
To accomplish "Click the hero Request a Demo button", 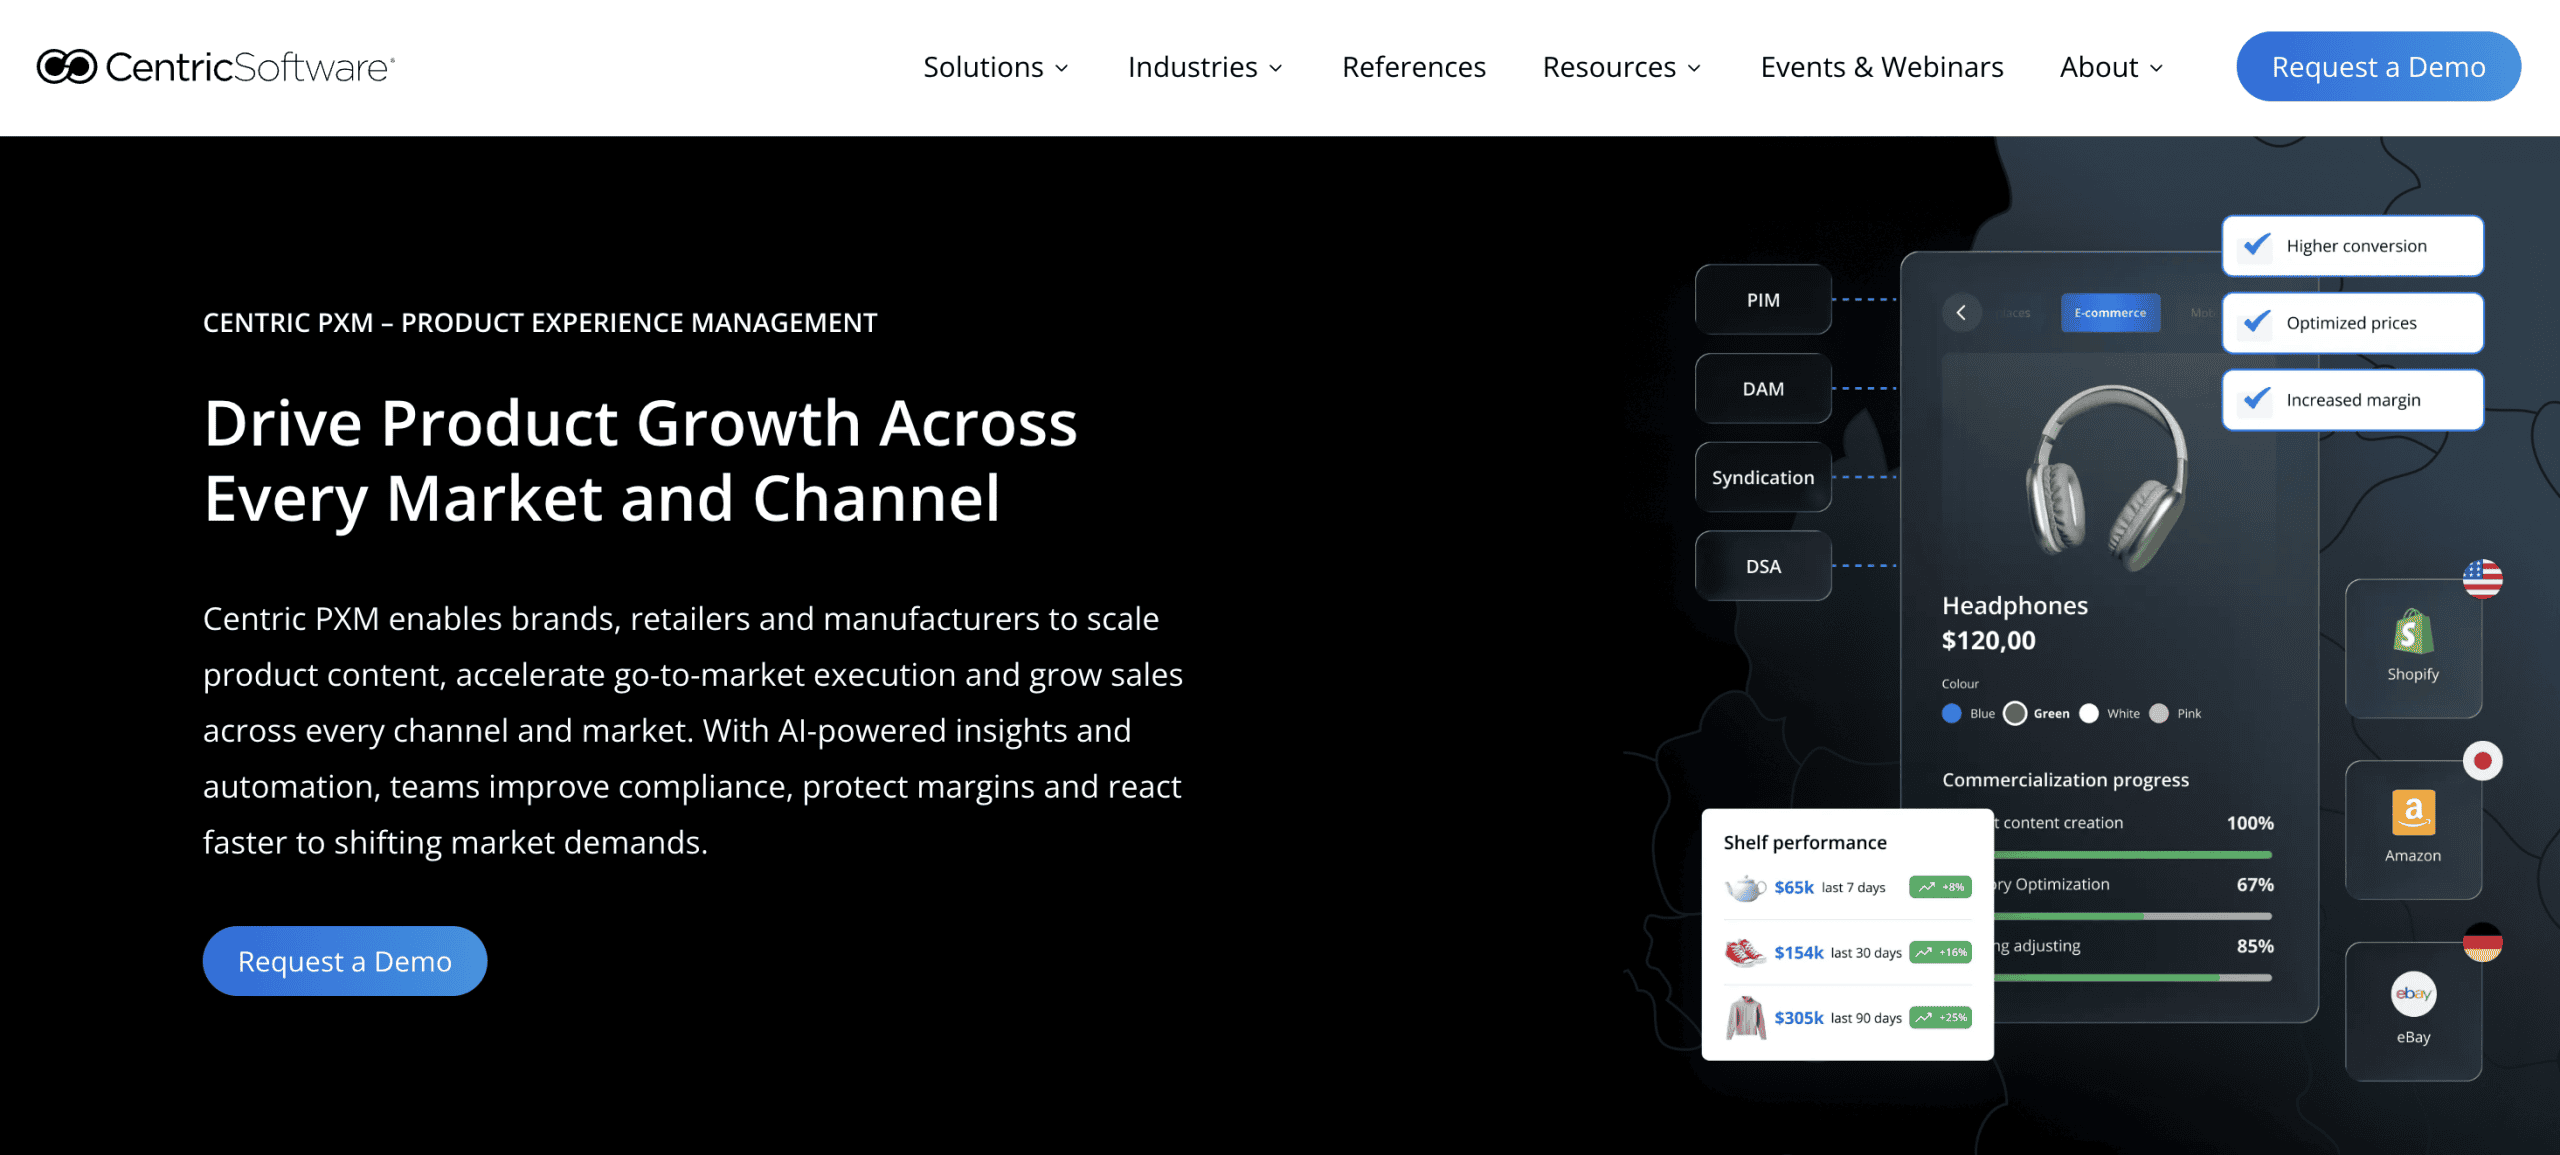I will [344, 960].
